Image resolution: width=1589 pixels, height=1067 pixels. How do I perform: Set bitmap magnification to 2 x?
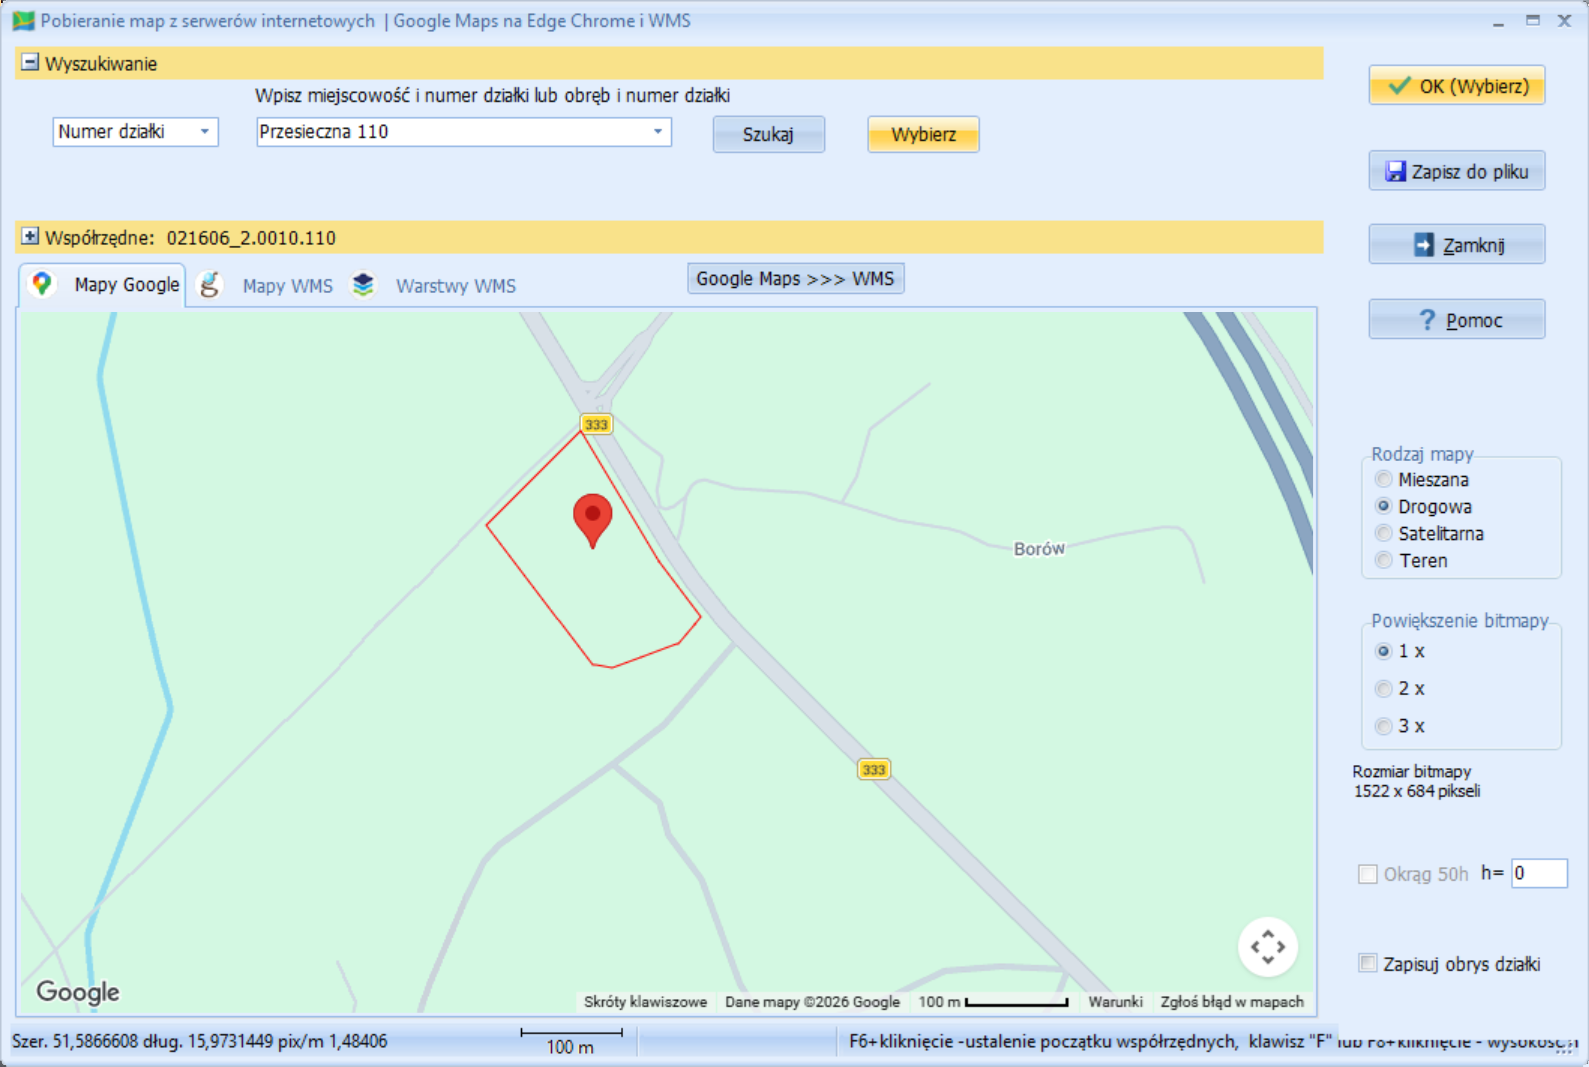point(1384,689)
